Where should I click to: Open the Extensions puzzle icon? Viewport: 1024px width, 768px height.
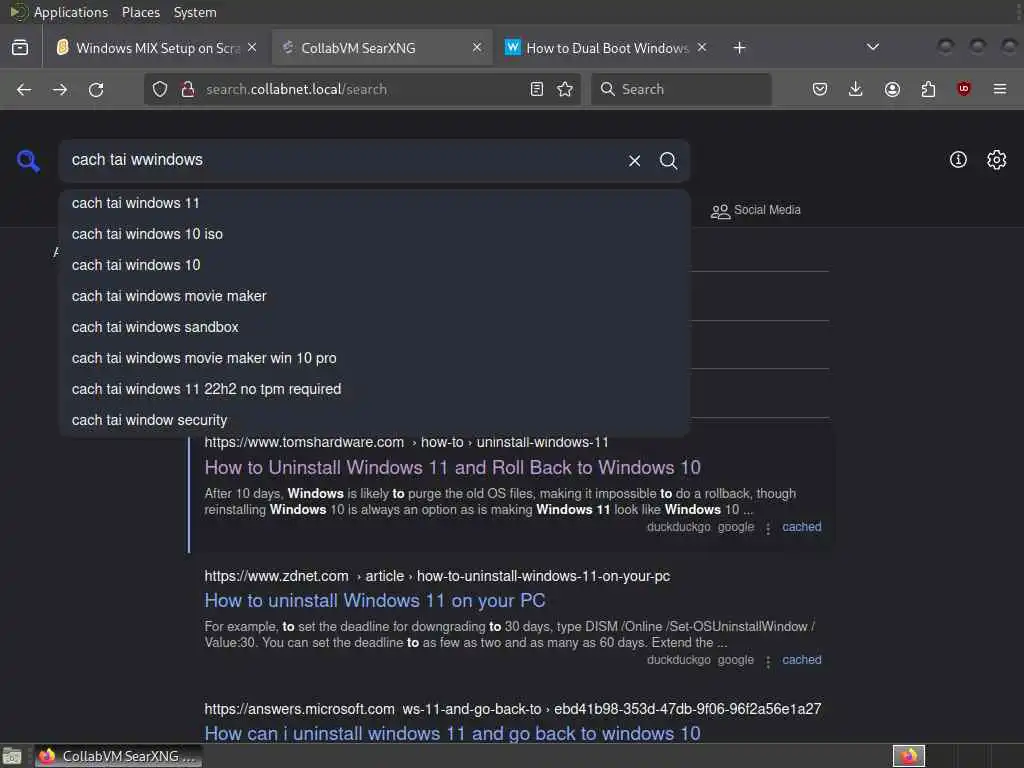(x=928, y=89)
